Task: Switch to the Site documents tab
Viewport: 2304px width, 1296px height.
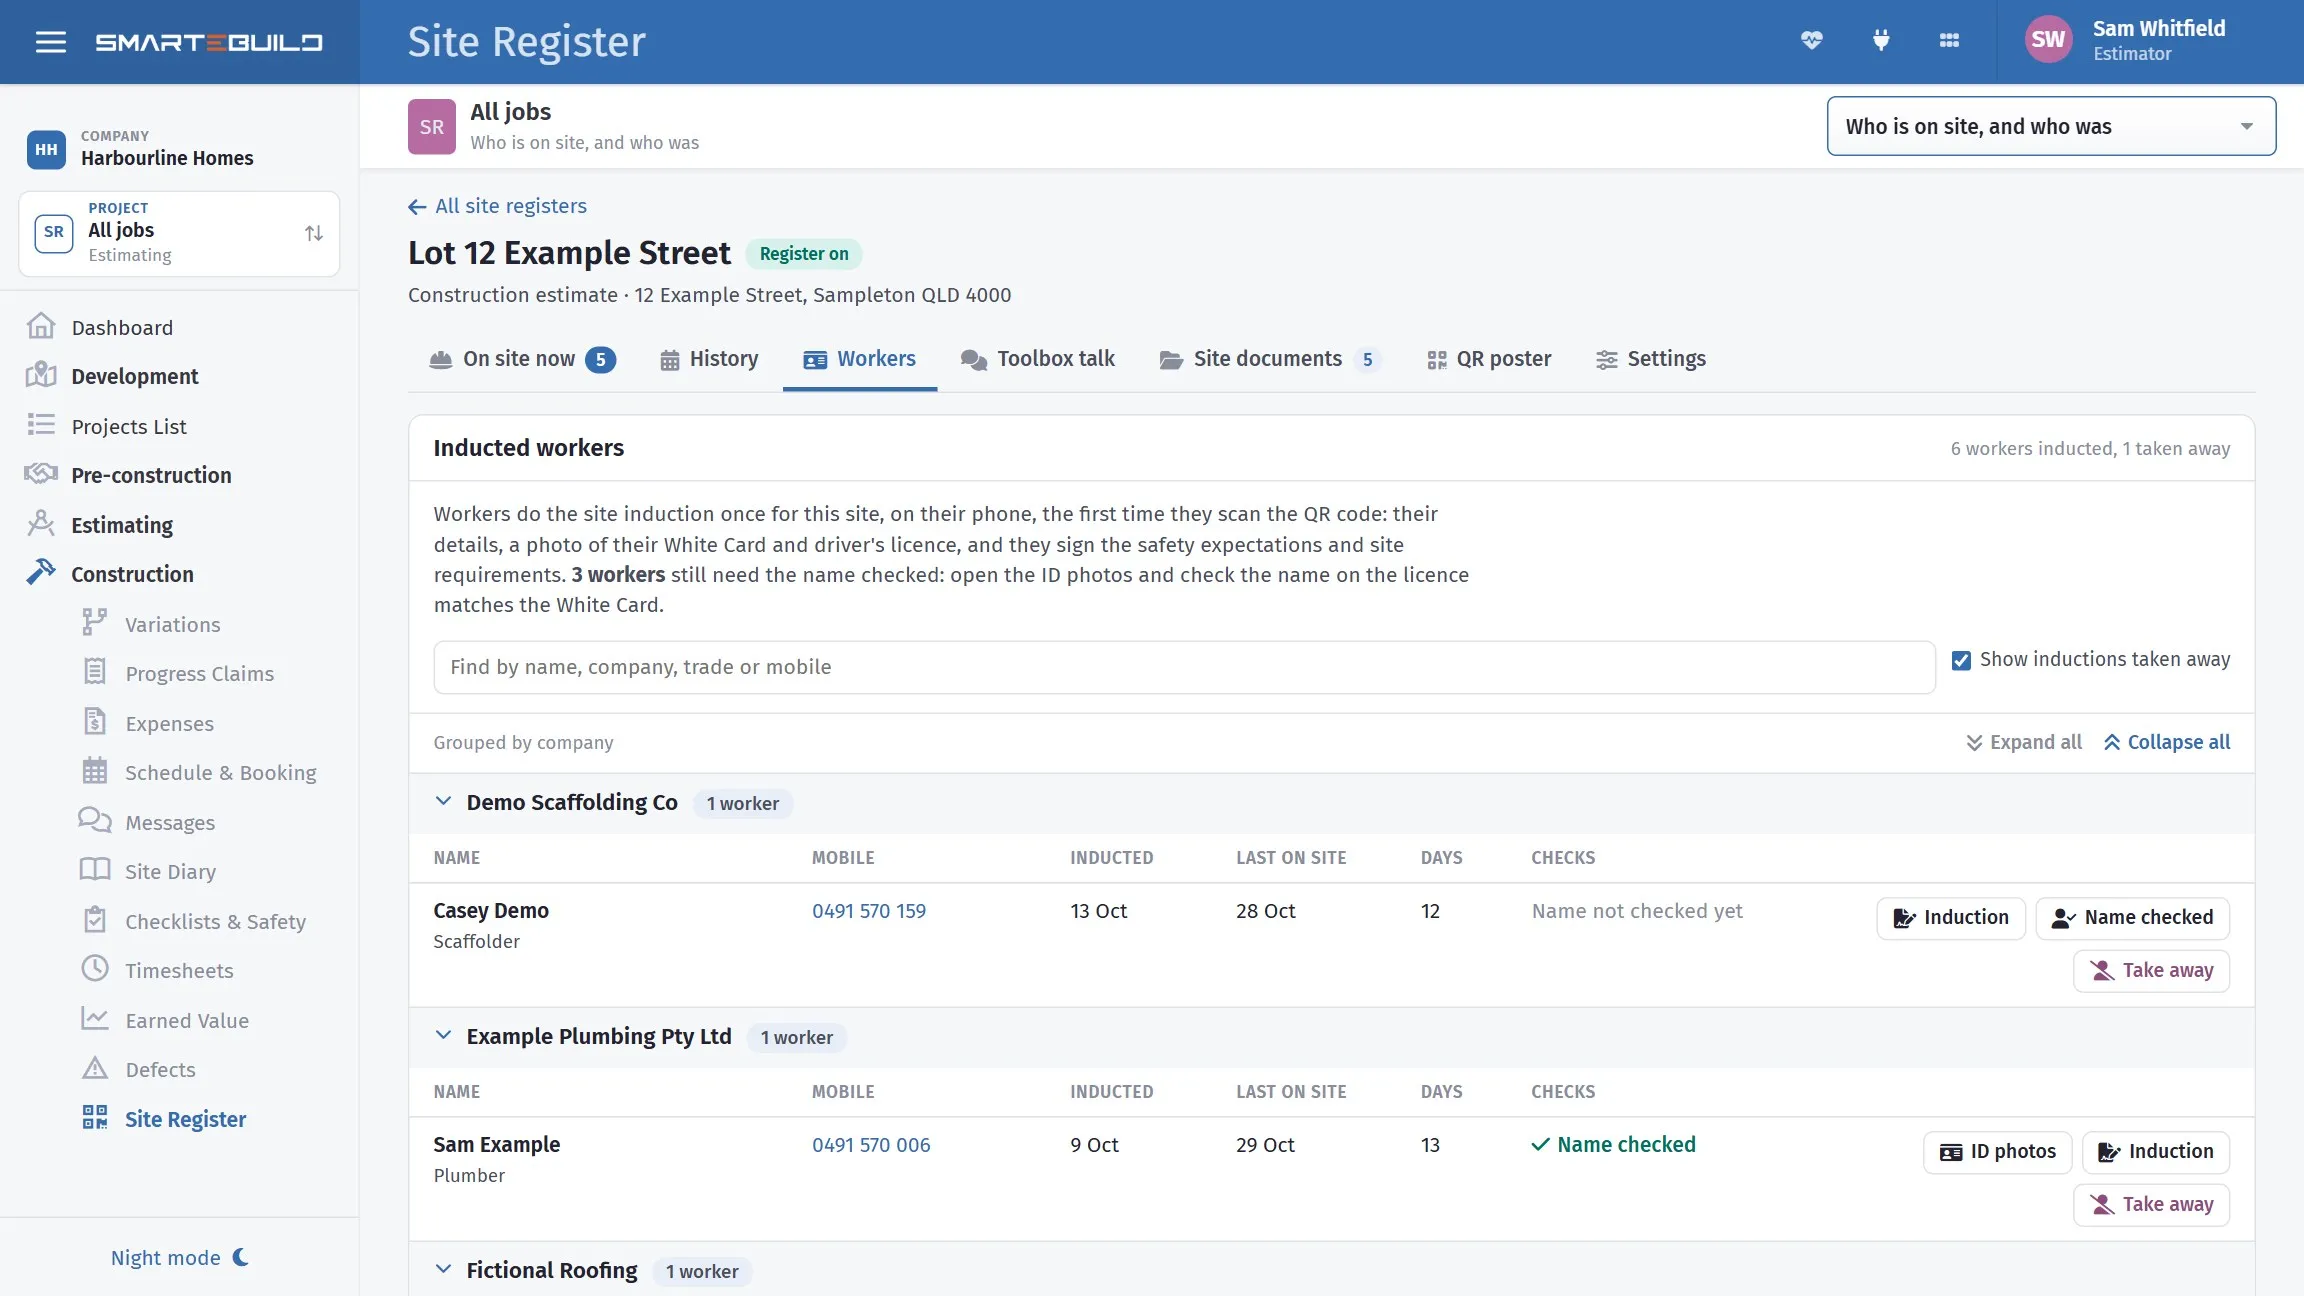Action: pos(1270,359)
